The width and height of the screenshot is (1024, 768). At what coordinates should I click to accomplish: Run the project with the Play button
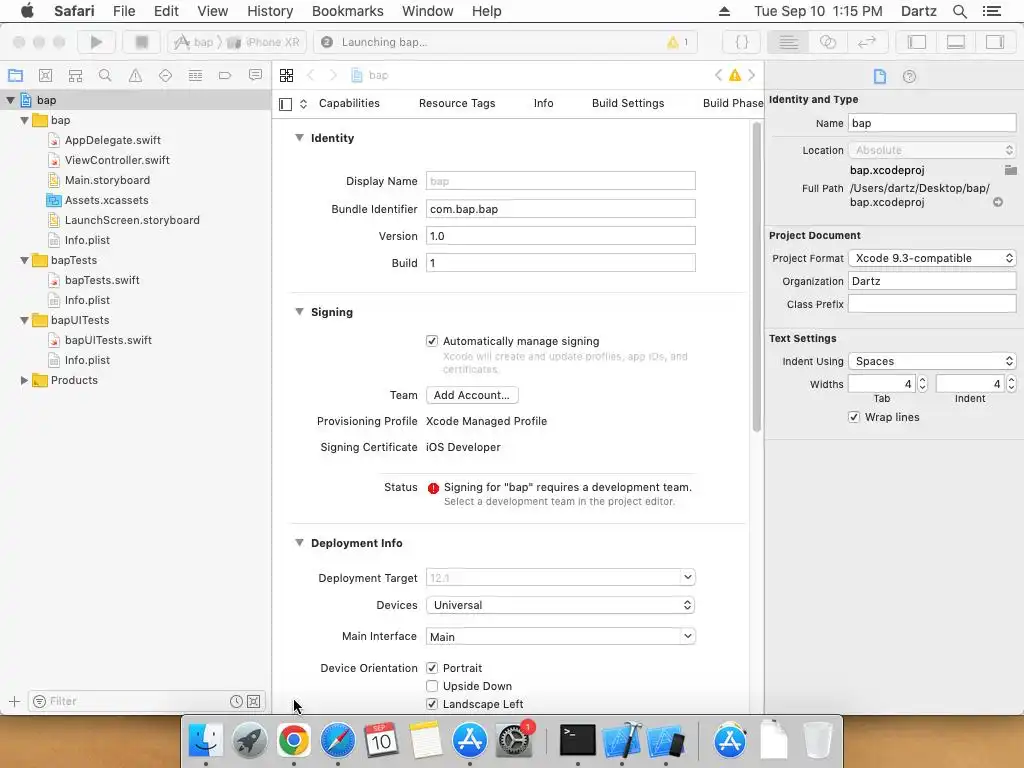(96, 42)
